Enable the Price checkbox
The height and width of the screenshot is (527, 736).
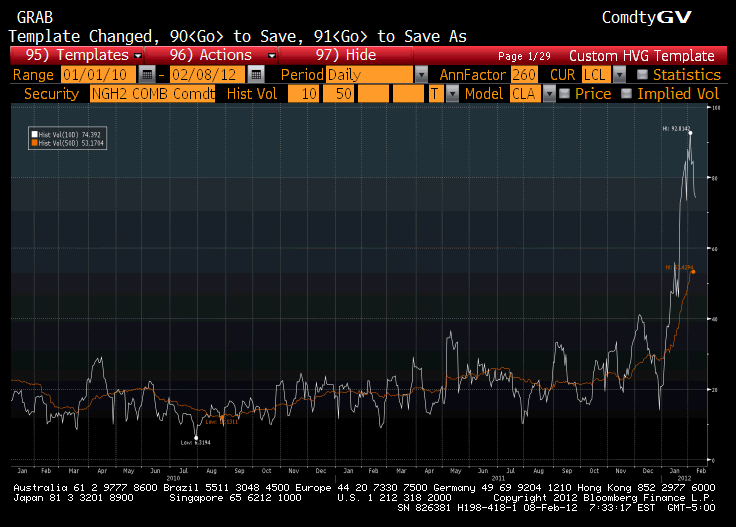(x=565, y=93)
